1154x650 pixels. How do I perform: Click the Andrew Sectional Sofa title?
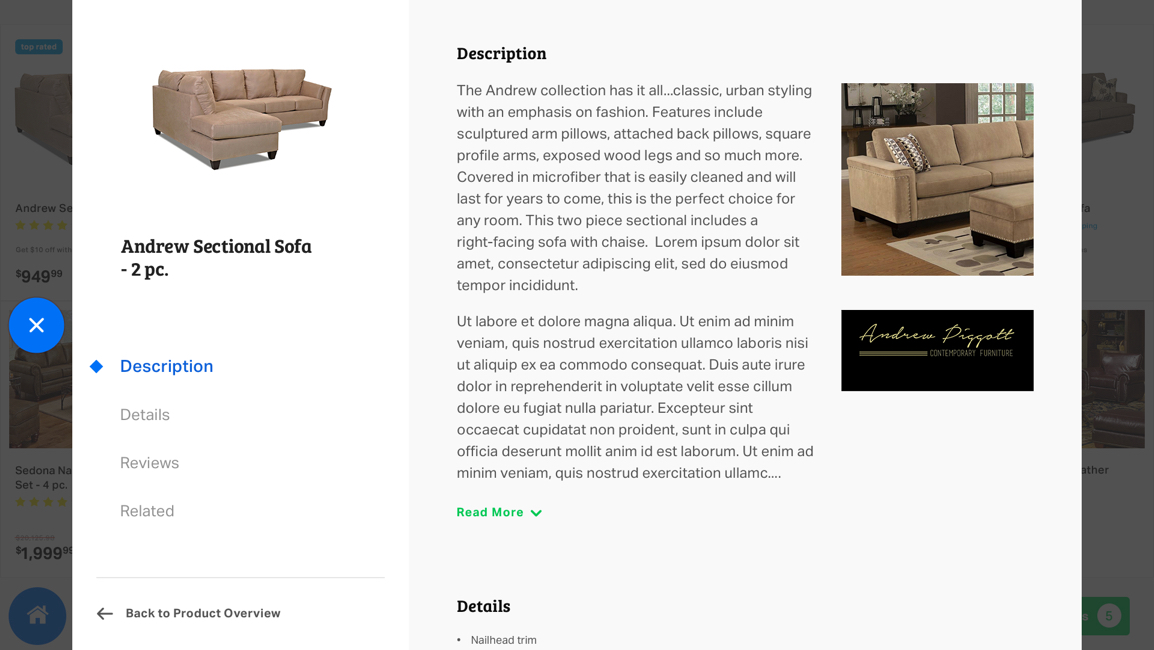tap(216, 257)
